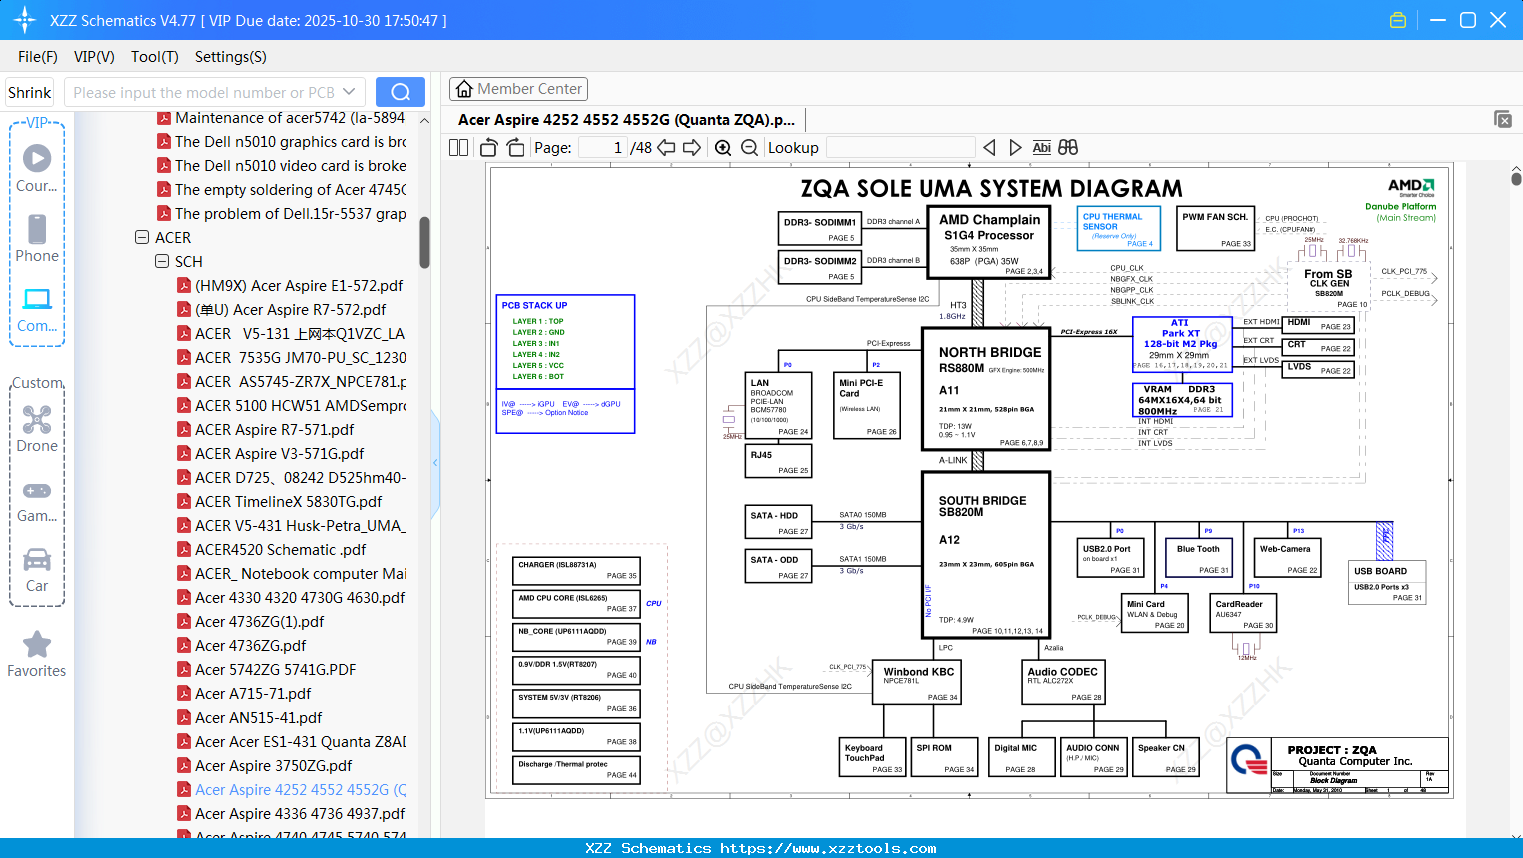Click the Page number input box

603,148
